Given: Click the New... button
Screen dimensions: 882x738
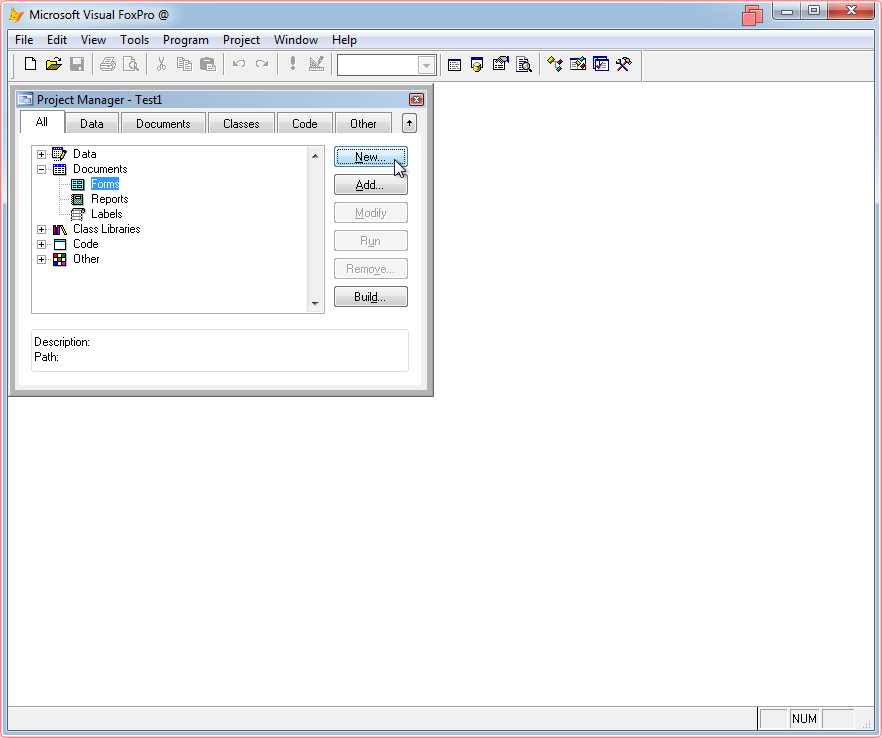Looking at the screenshot, I should 371,157.
